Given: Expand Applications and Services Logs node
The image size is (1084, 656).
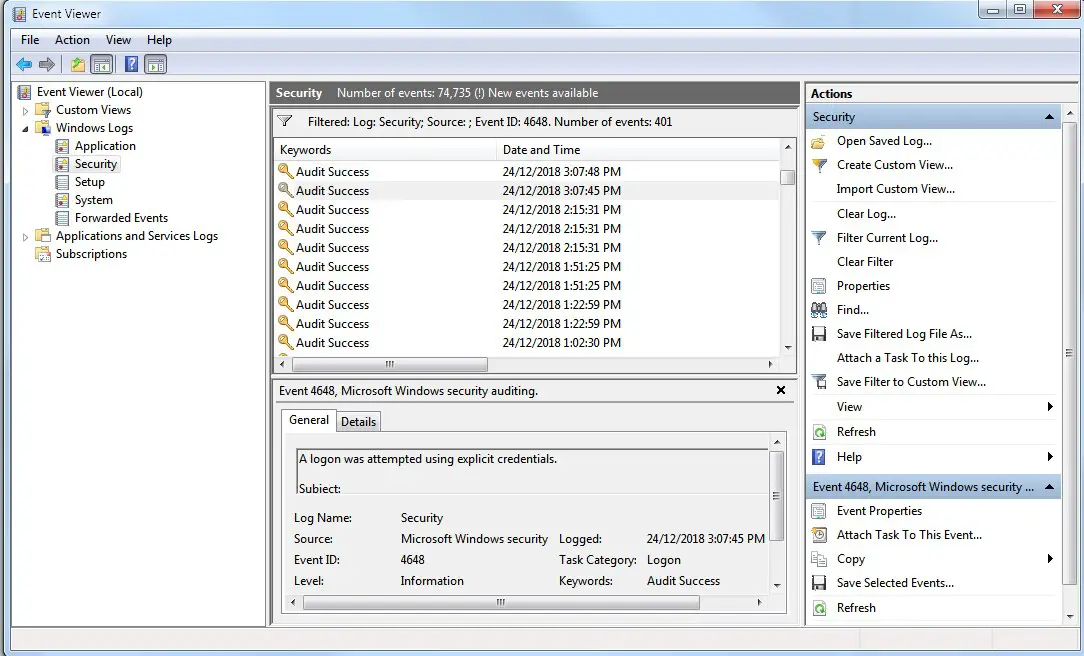Looking at the screenshot, I should (x=26, y=236).
